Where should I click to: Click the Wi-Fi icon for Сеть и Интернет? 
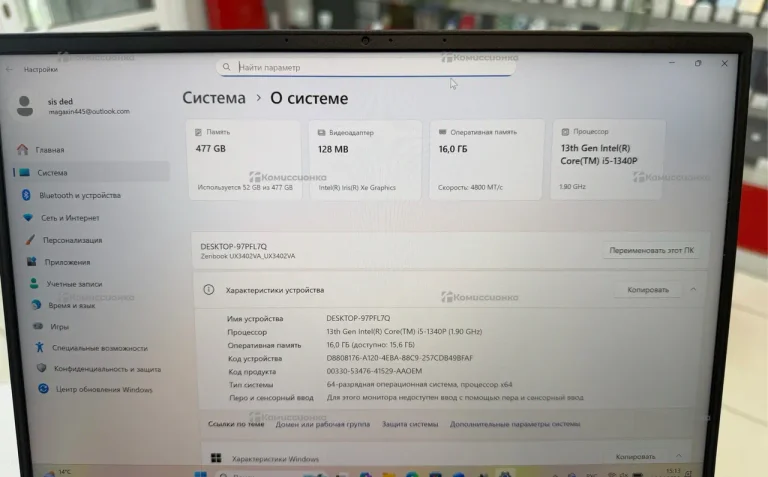[27, 217]
